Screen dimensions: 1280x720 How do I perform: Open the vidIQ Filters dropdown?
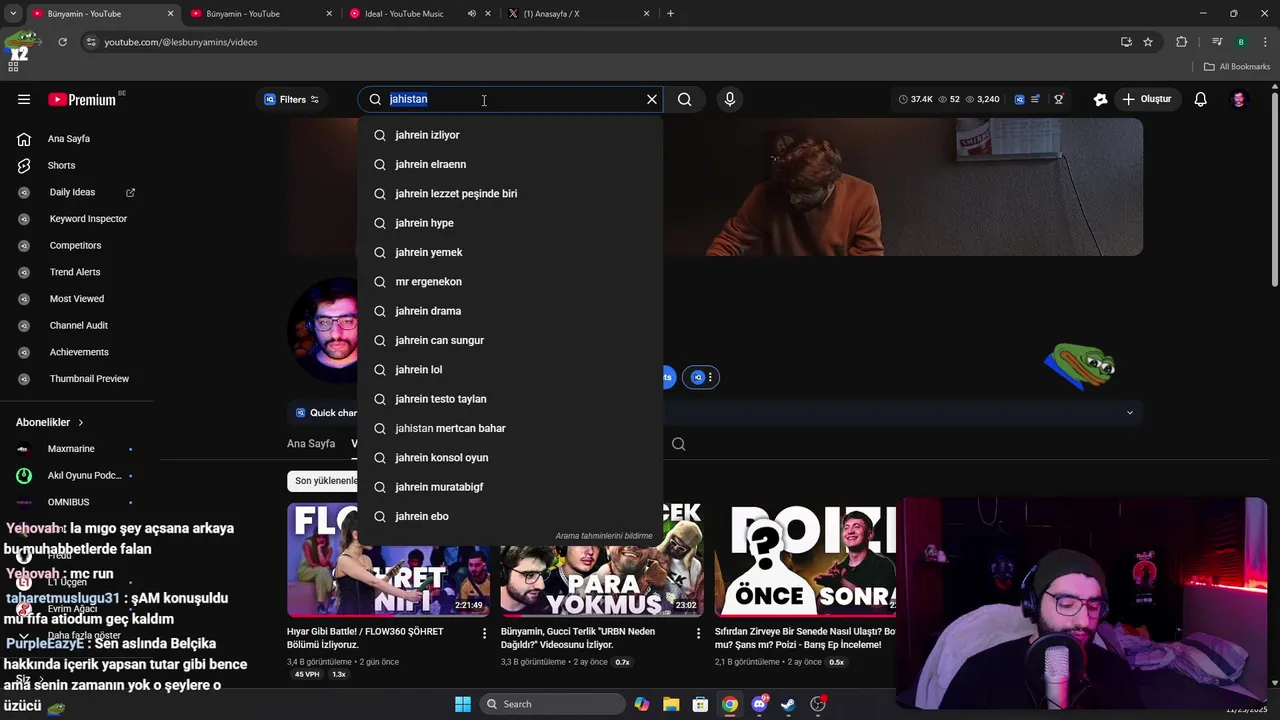coord(291,99)
